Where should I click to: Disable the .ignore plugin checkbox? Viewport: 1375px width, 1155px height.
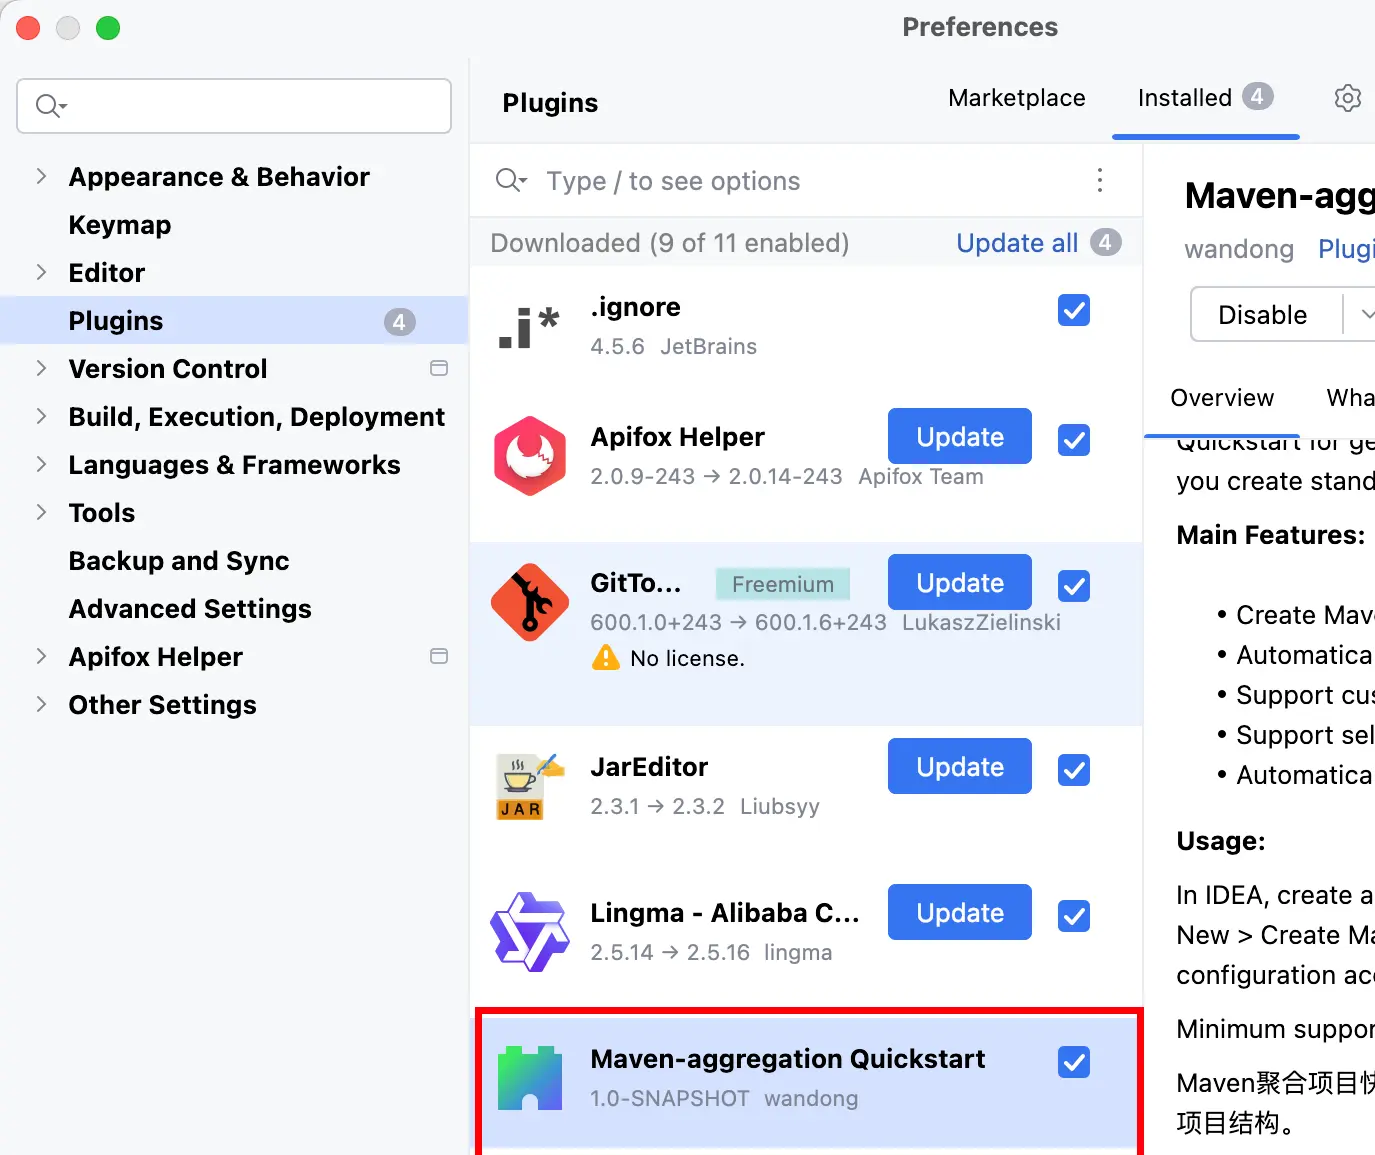1074,310
